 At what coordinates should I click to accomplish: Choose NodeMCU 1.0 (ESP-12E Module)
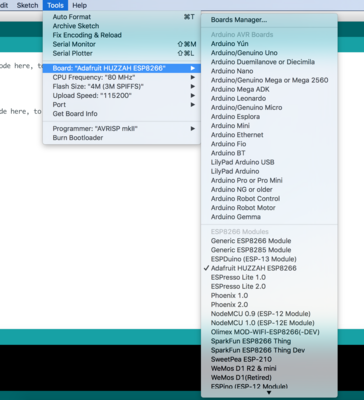coord(269,323)
